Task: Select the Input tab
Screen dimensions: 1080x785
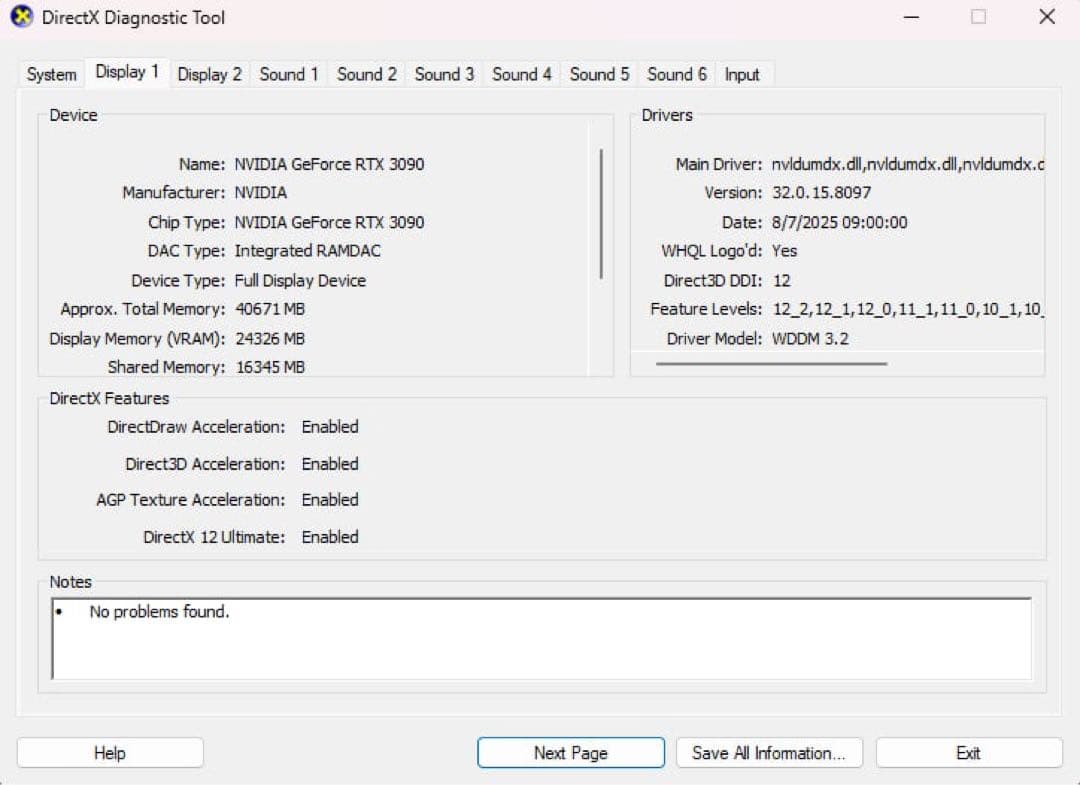Action: tap(743, 73)
